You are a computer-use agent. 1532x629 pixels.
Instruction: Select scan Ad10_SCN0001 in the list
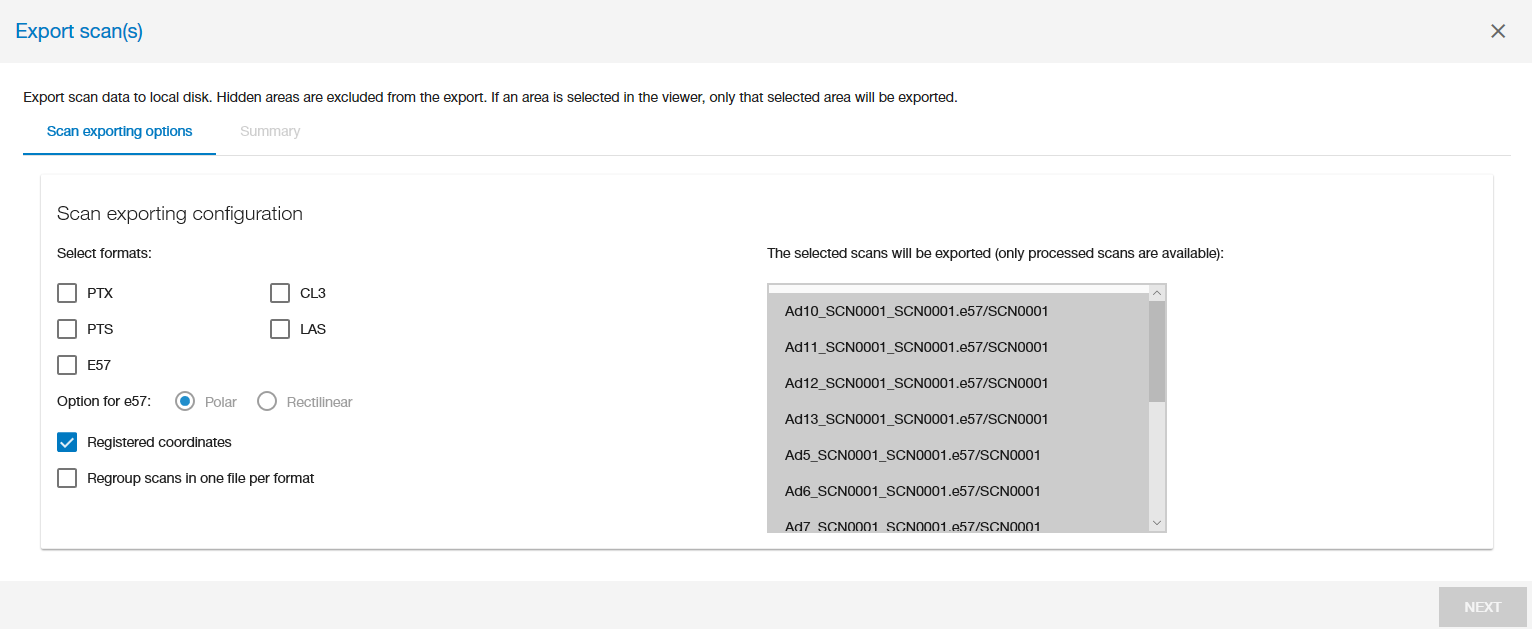(916, 311)
